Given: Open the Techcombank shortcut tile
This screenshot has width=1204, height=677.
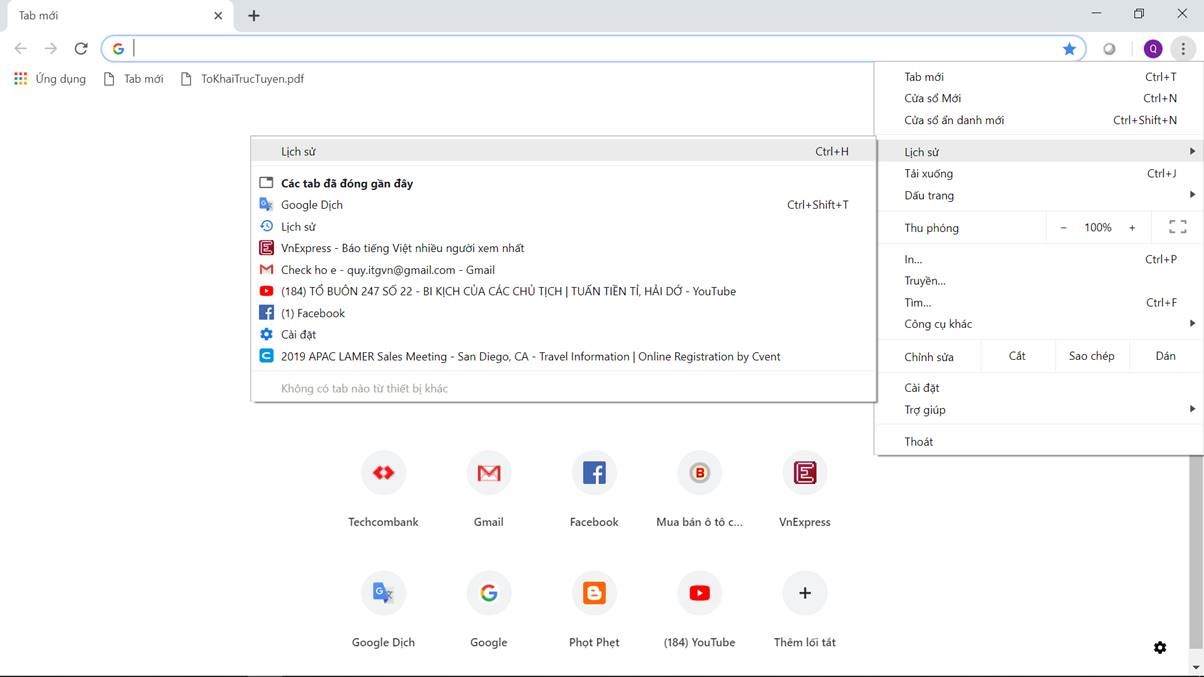Looking at the screenshot, I should pyautogui.click(x=383, y=473).
